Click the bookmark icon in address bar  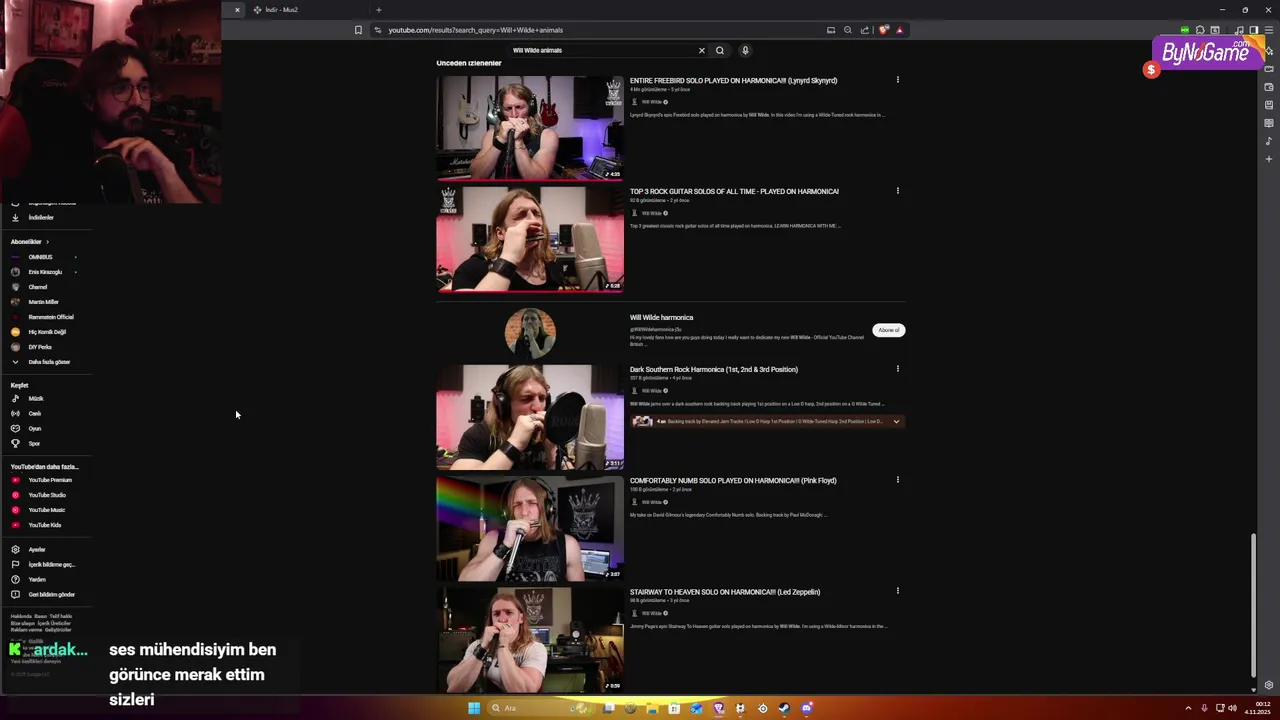tap(358, 30)
